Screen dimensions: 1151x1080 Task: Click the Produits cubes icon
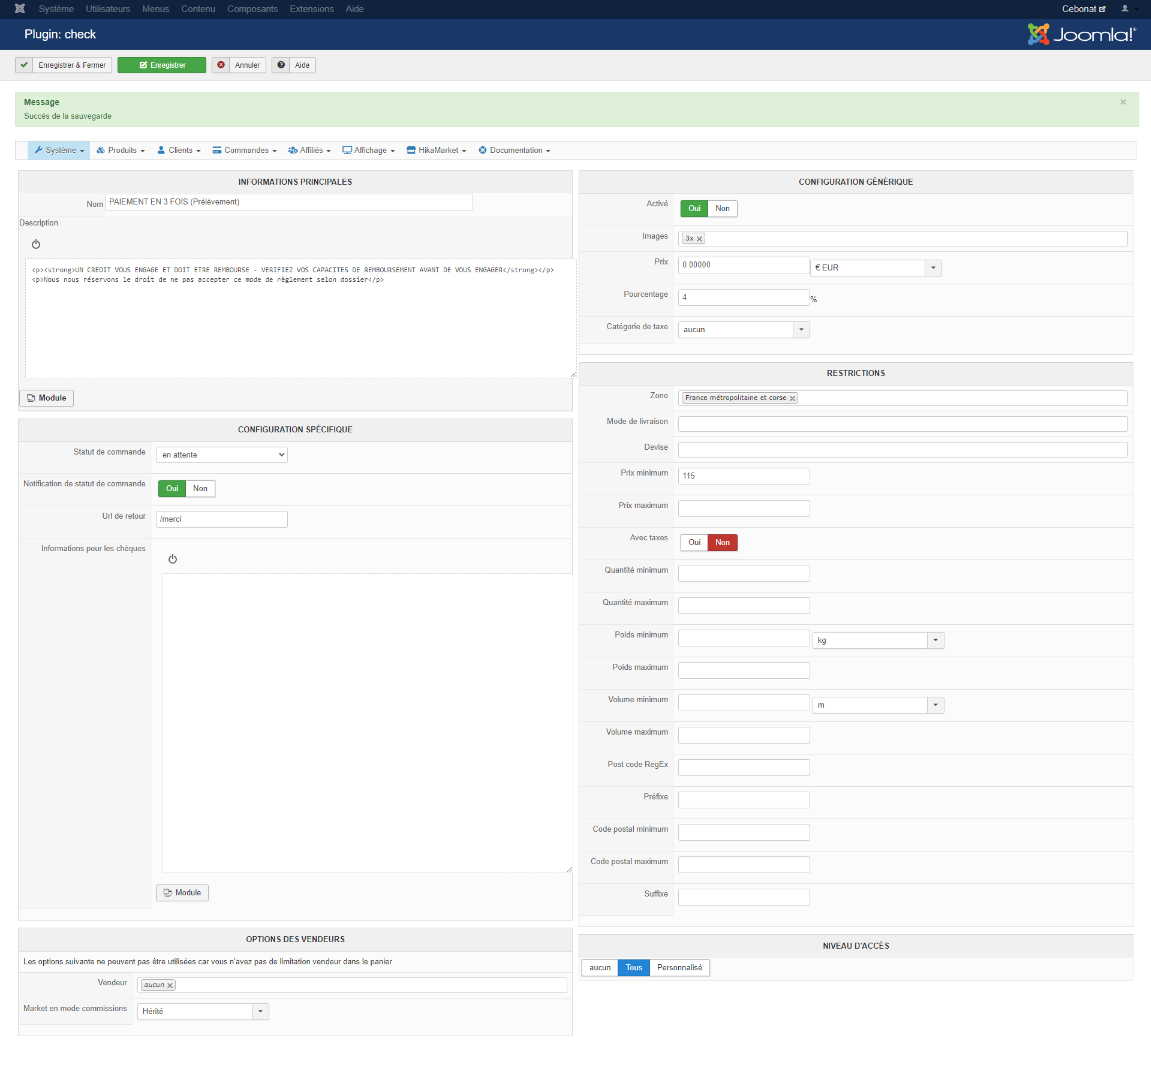coord(101,150)
